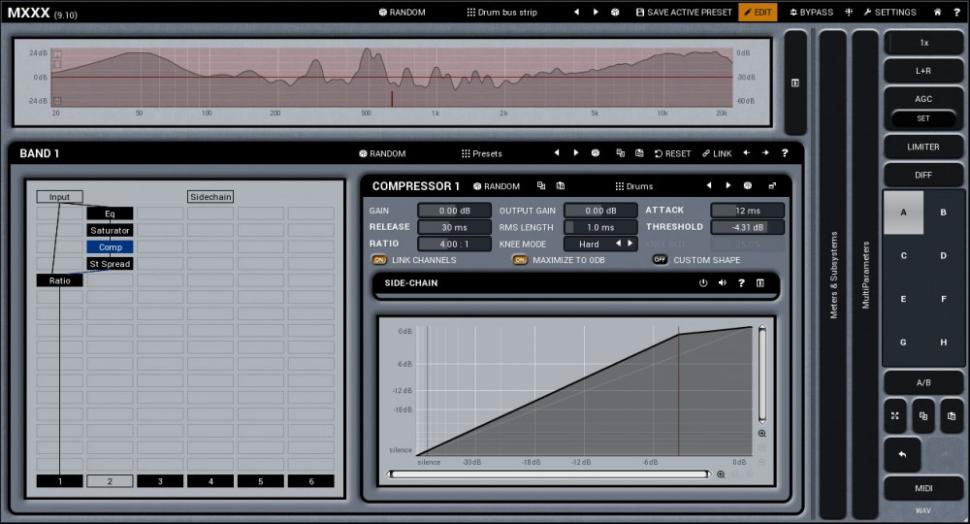Viewport: 970px width, 524px height.
Task: Open the Settings menu
Action: [x=889, y=13]
